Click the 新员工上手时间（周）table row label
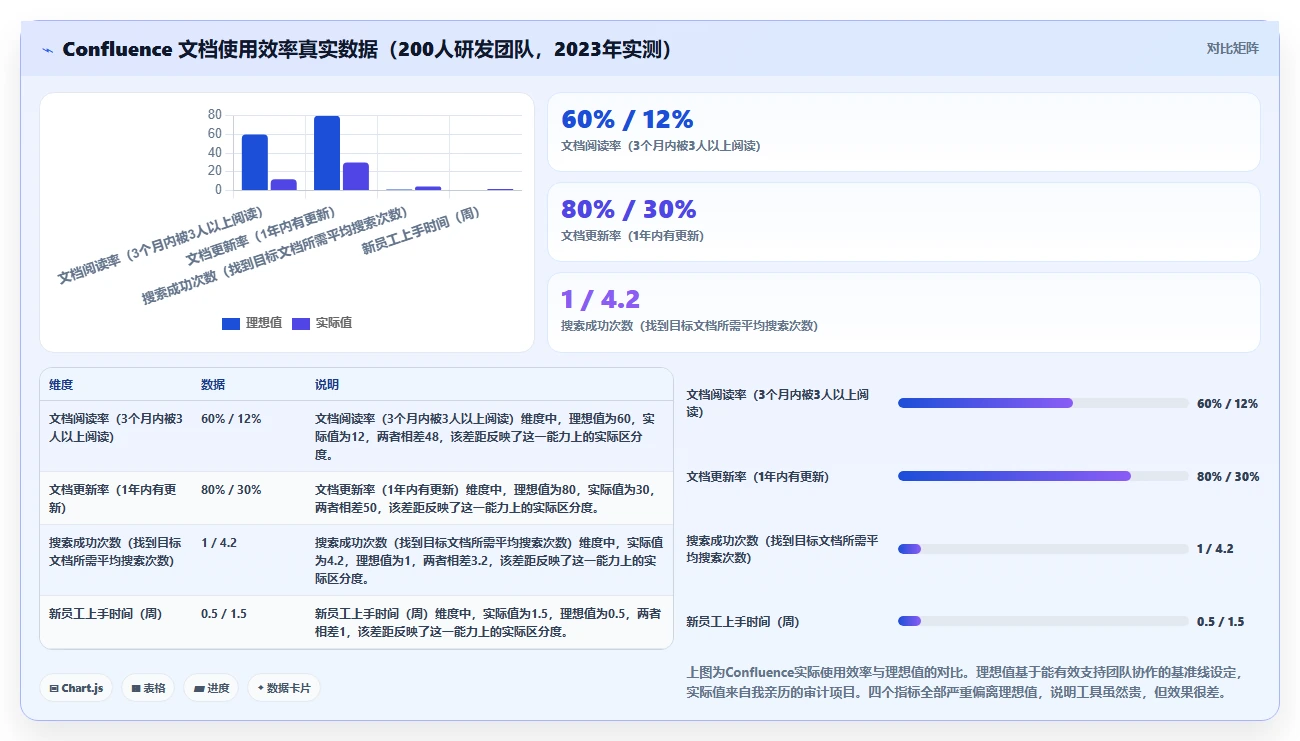 tap(105, 613)
